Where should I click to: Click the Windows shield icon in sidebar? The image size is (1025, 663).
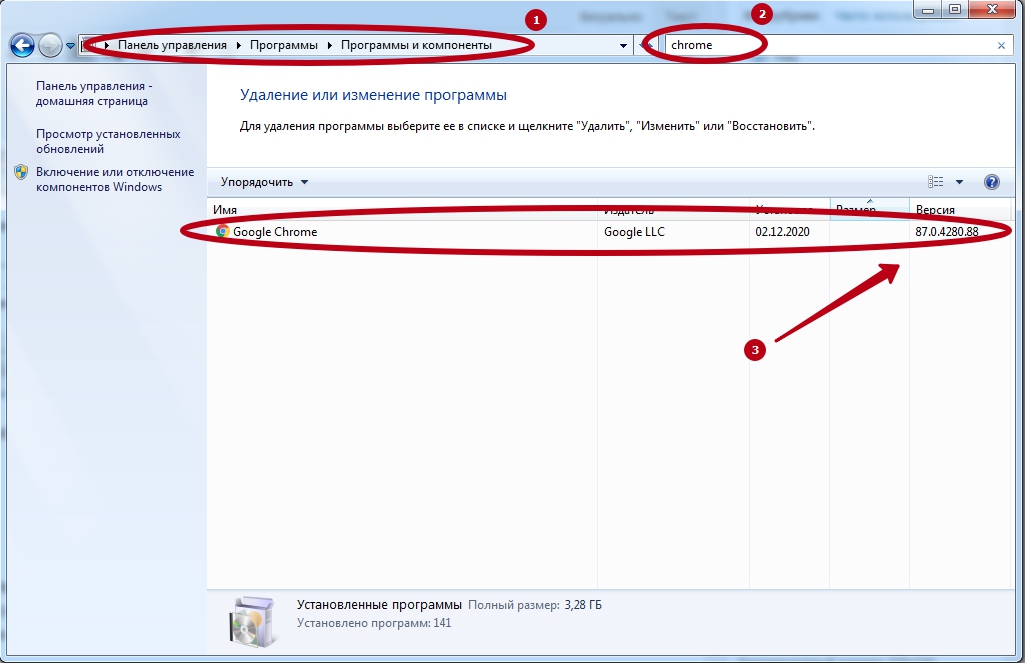point(21,172)
